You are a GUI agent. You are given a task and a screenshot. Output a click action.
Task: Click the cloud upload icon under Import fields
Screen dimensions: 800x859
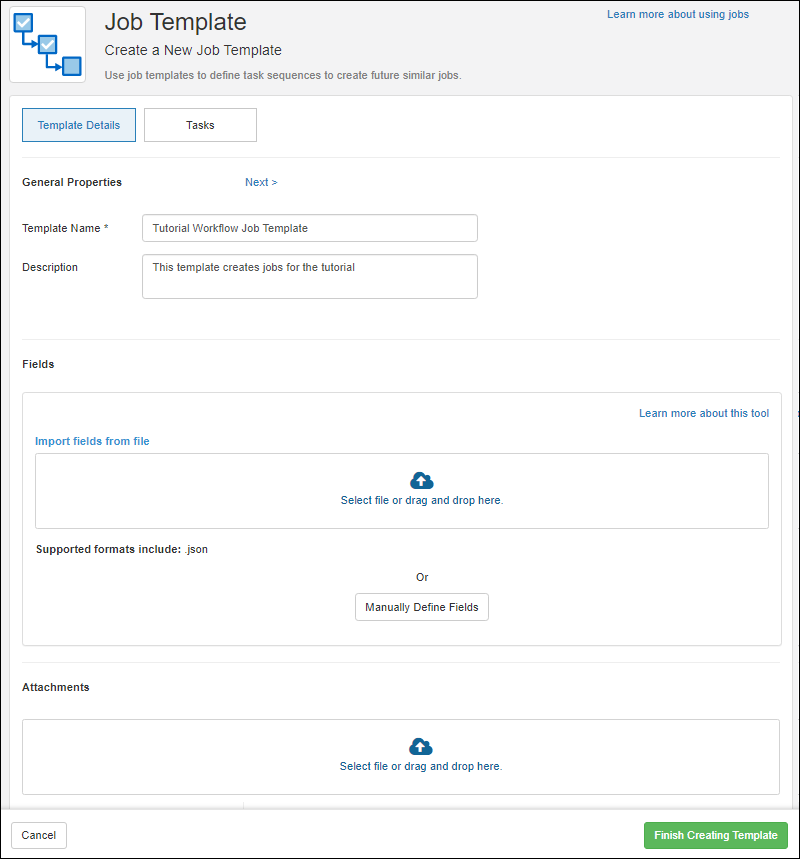pyautogui.click(x=422, y=480)
